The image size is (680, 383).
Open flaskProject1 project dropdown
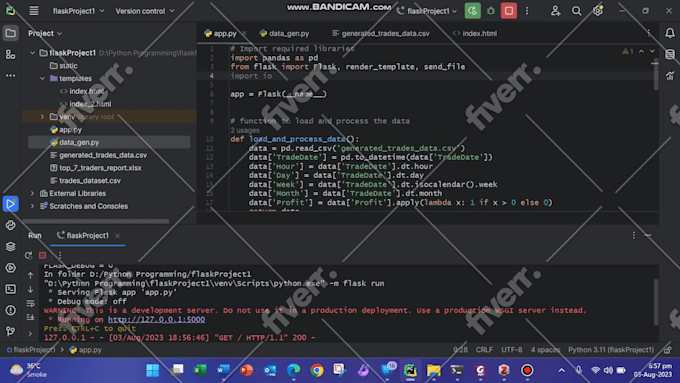pyautogui.click(x=78, y=11)
